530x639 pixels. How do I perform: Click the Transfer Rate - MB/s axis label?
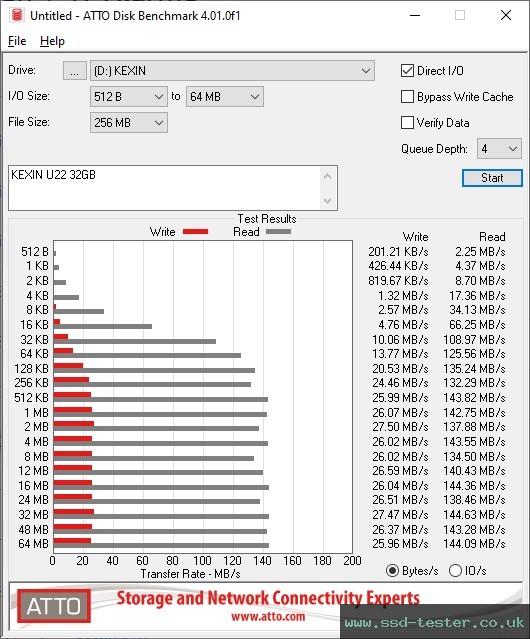pyautogui.click(x=191, y=574)
